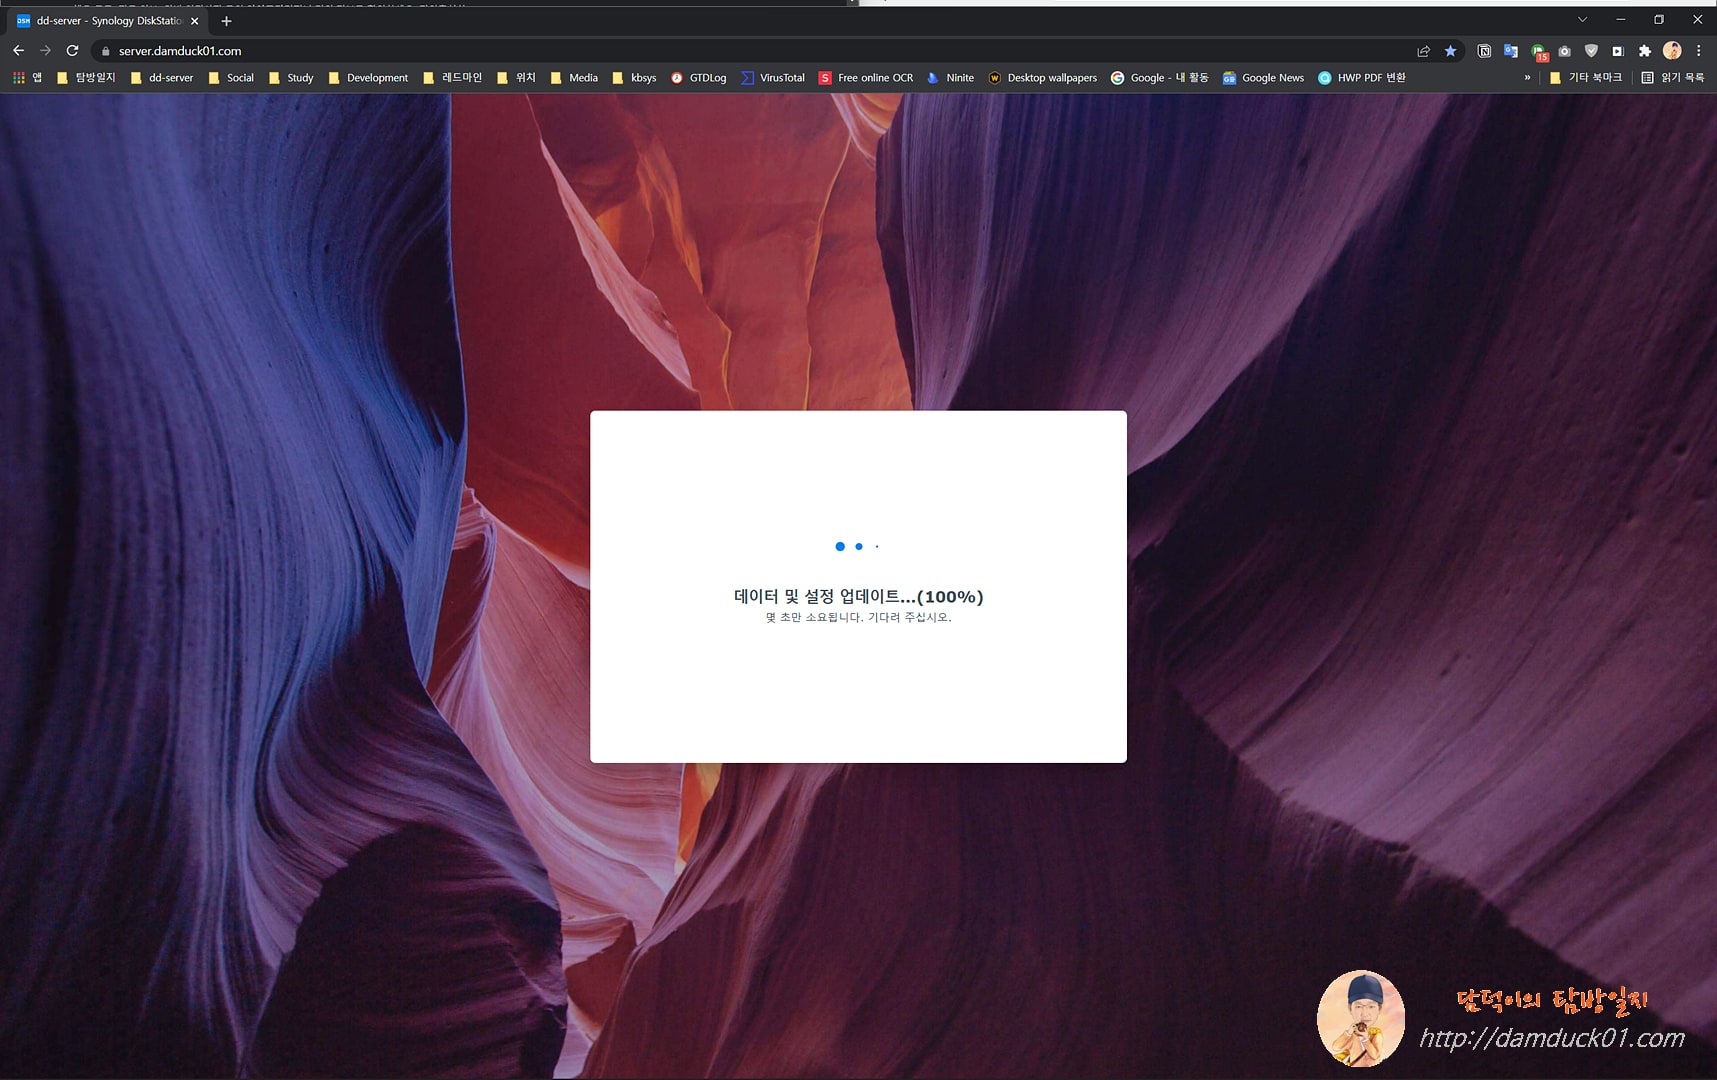
Task: Open the Chrome profile avatar
Action: (x=1672, y=50)
